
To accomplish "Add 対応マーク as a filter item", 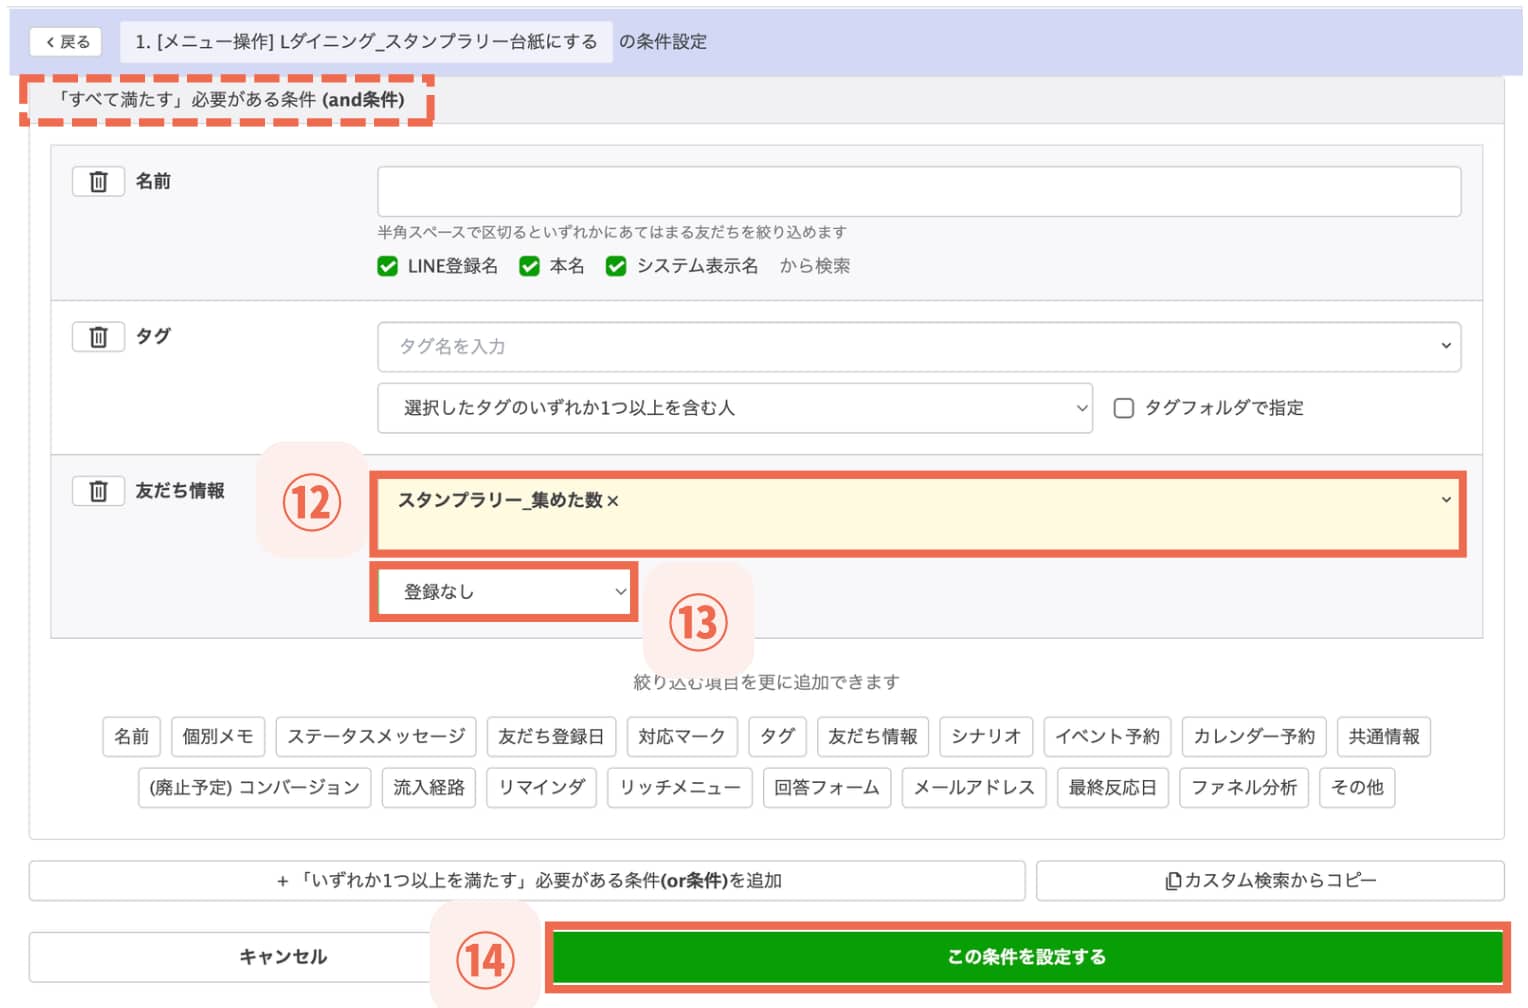I will point(681,737).
